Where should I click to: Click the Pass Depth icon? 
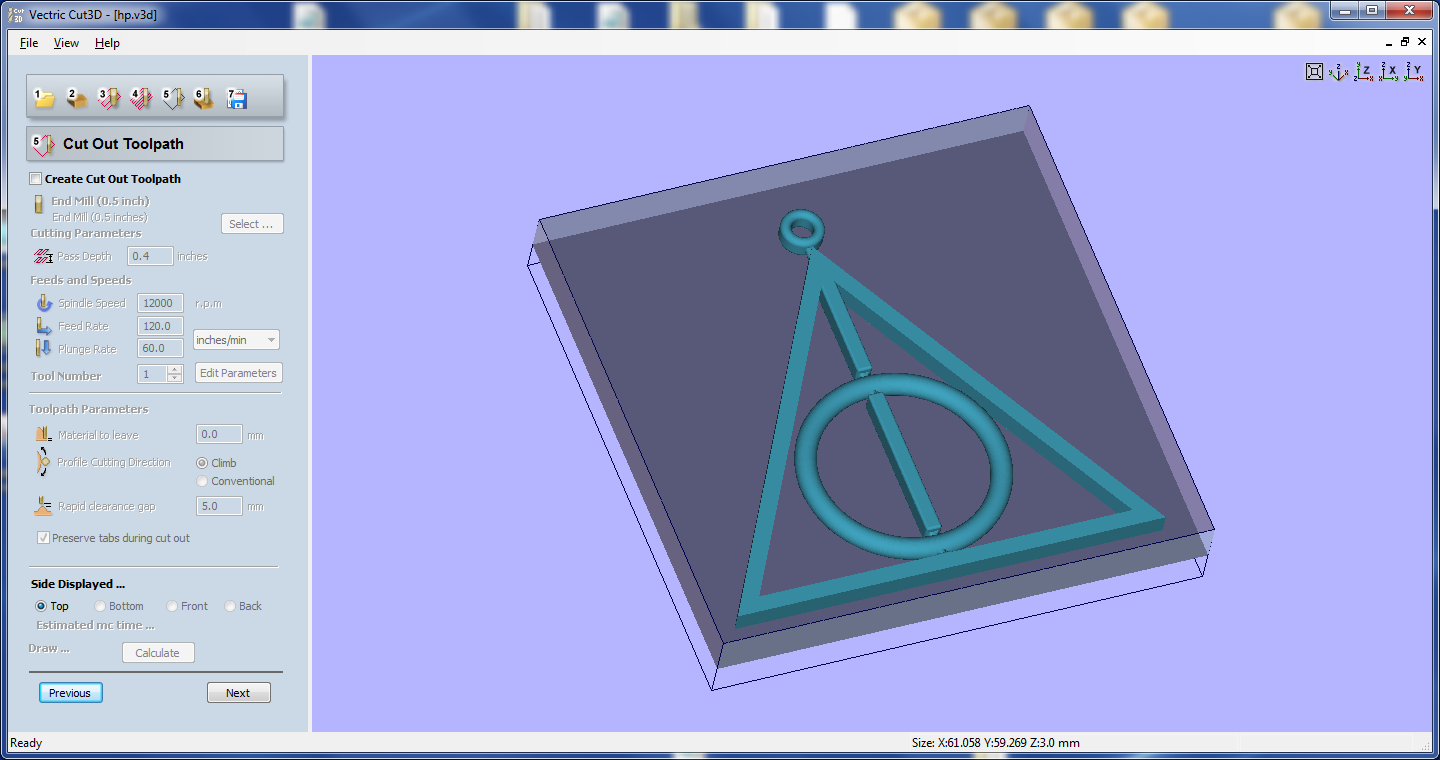(x=43, y=256)
